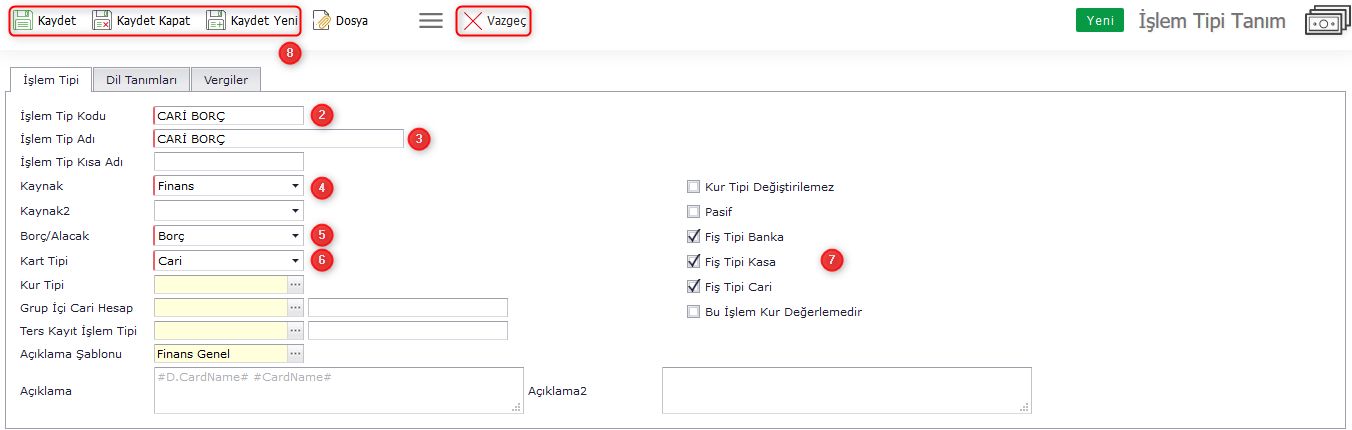Uncheck the Fiş Tipi Banka checkbox

click(693, 237)
